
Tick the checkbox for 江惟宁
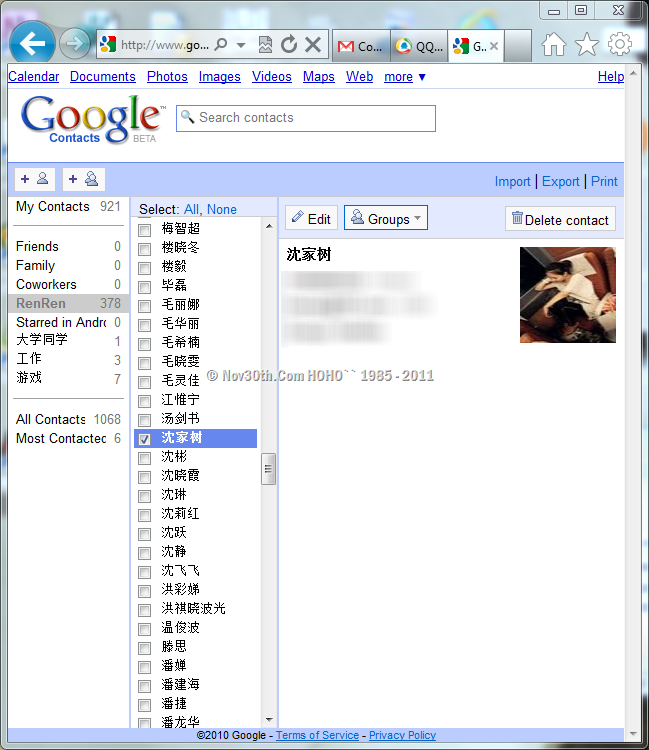[144, 401]
